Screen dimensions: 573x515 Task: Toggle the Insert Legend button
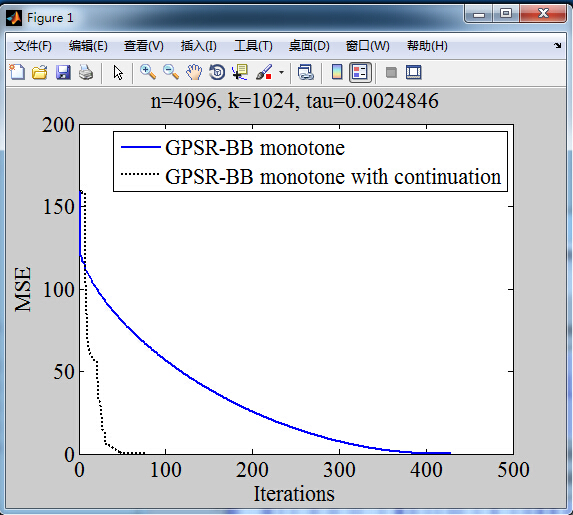pos(360,72)
